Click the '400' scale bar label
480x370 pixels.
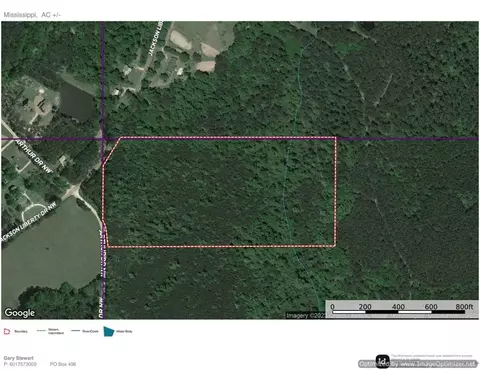point(398,306)
